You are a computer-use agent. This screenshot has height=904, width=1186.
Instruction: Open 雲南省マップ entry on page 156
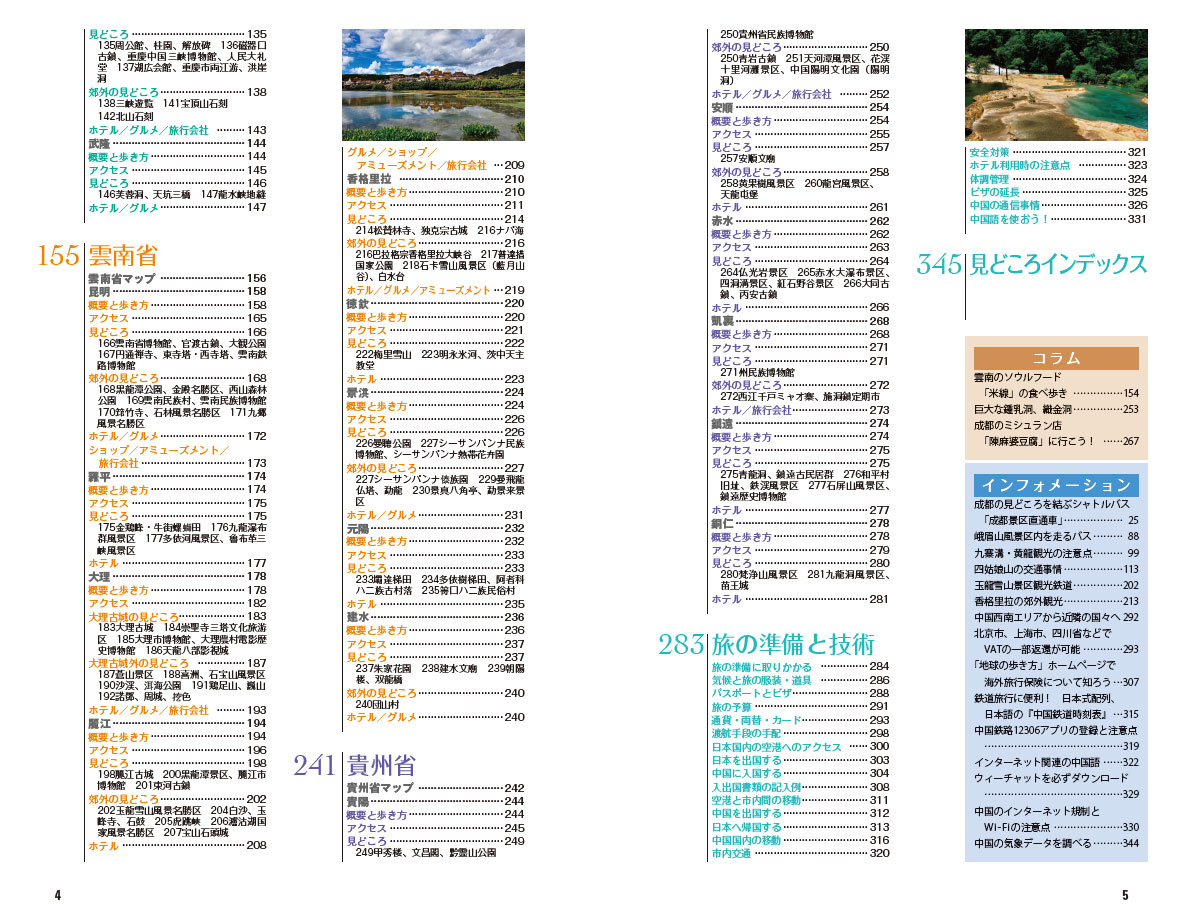click(x=121, y=278)
